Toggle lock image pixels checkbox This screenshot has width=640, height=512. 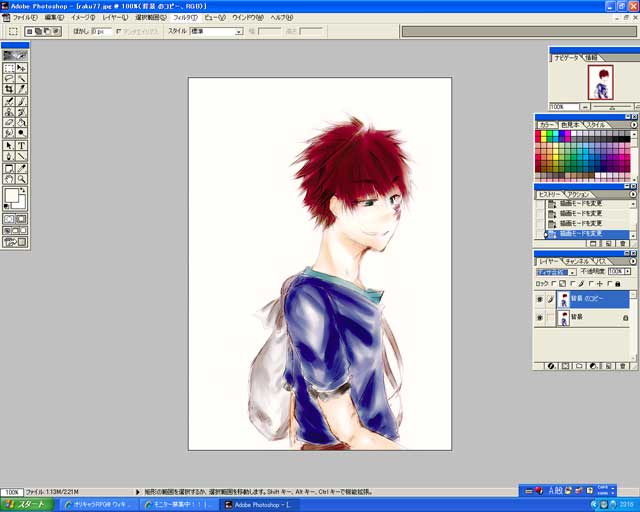(x=573, y=283)
